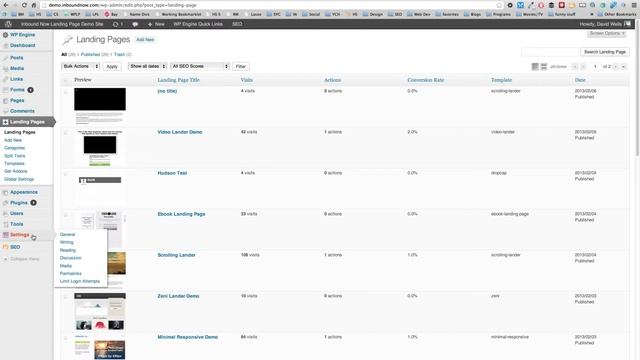Bookmark this page with the star icon
This screenshot has height=360, width=640.
coord(499,5)
